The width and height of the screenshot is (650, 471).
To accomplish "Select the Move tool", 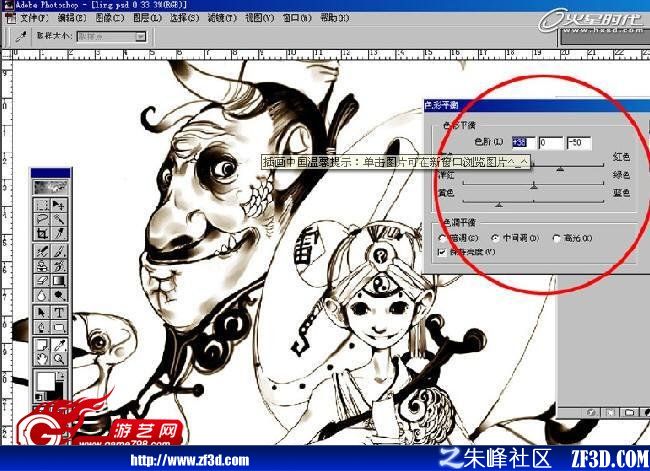I will click(x=58, y=205).
